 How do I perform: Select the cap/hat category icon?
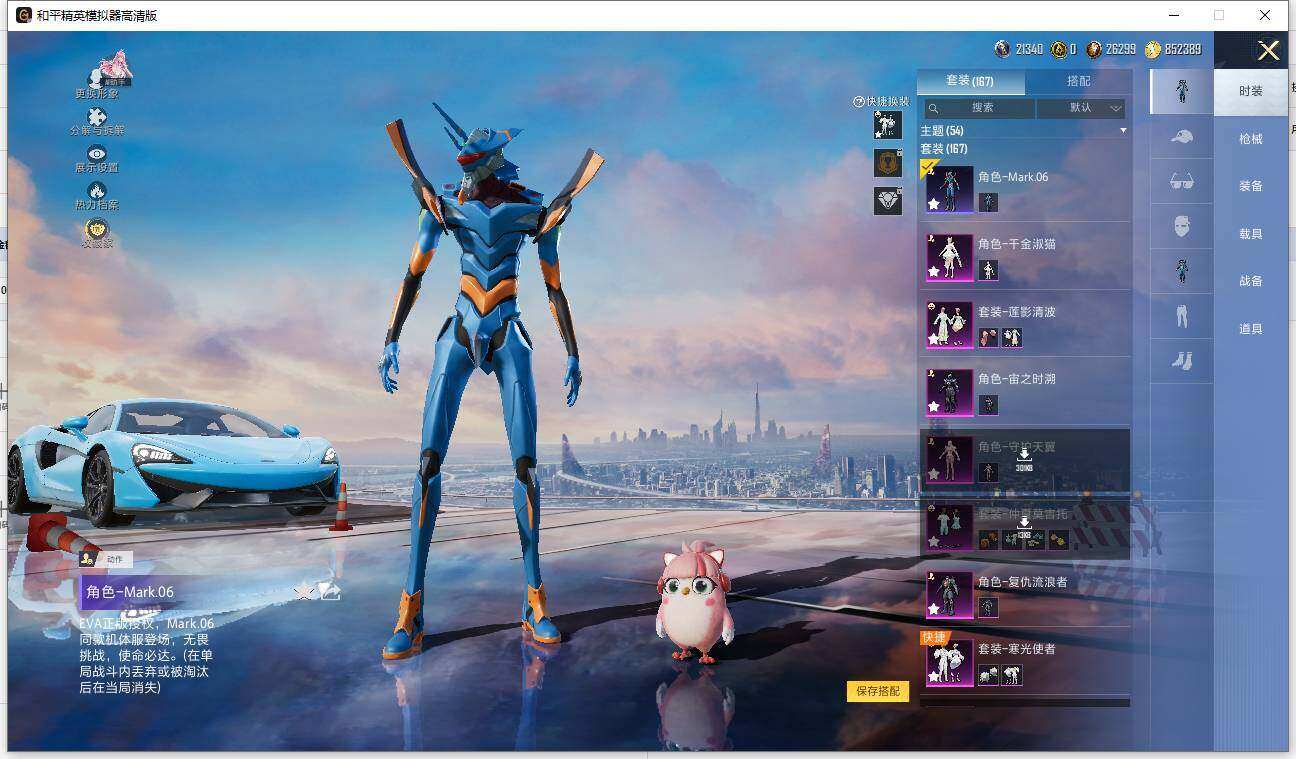tap(1182, 136)
